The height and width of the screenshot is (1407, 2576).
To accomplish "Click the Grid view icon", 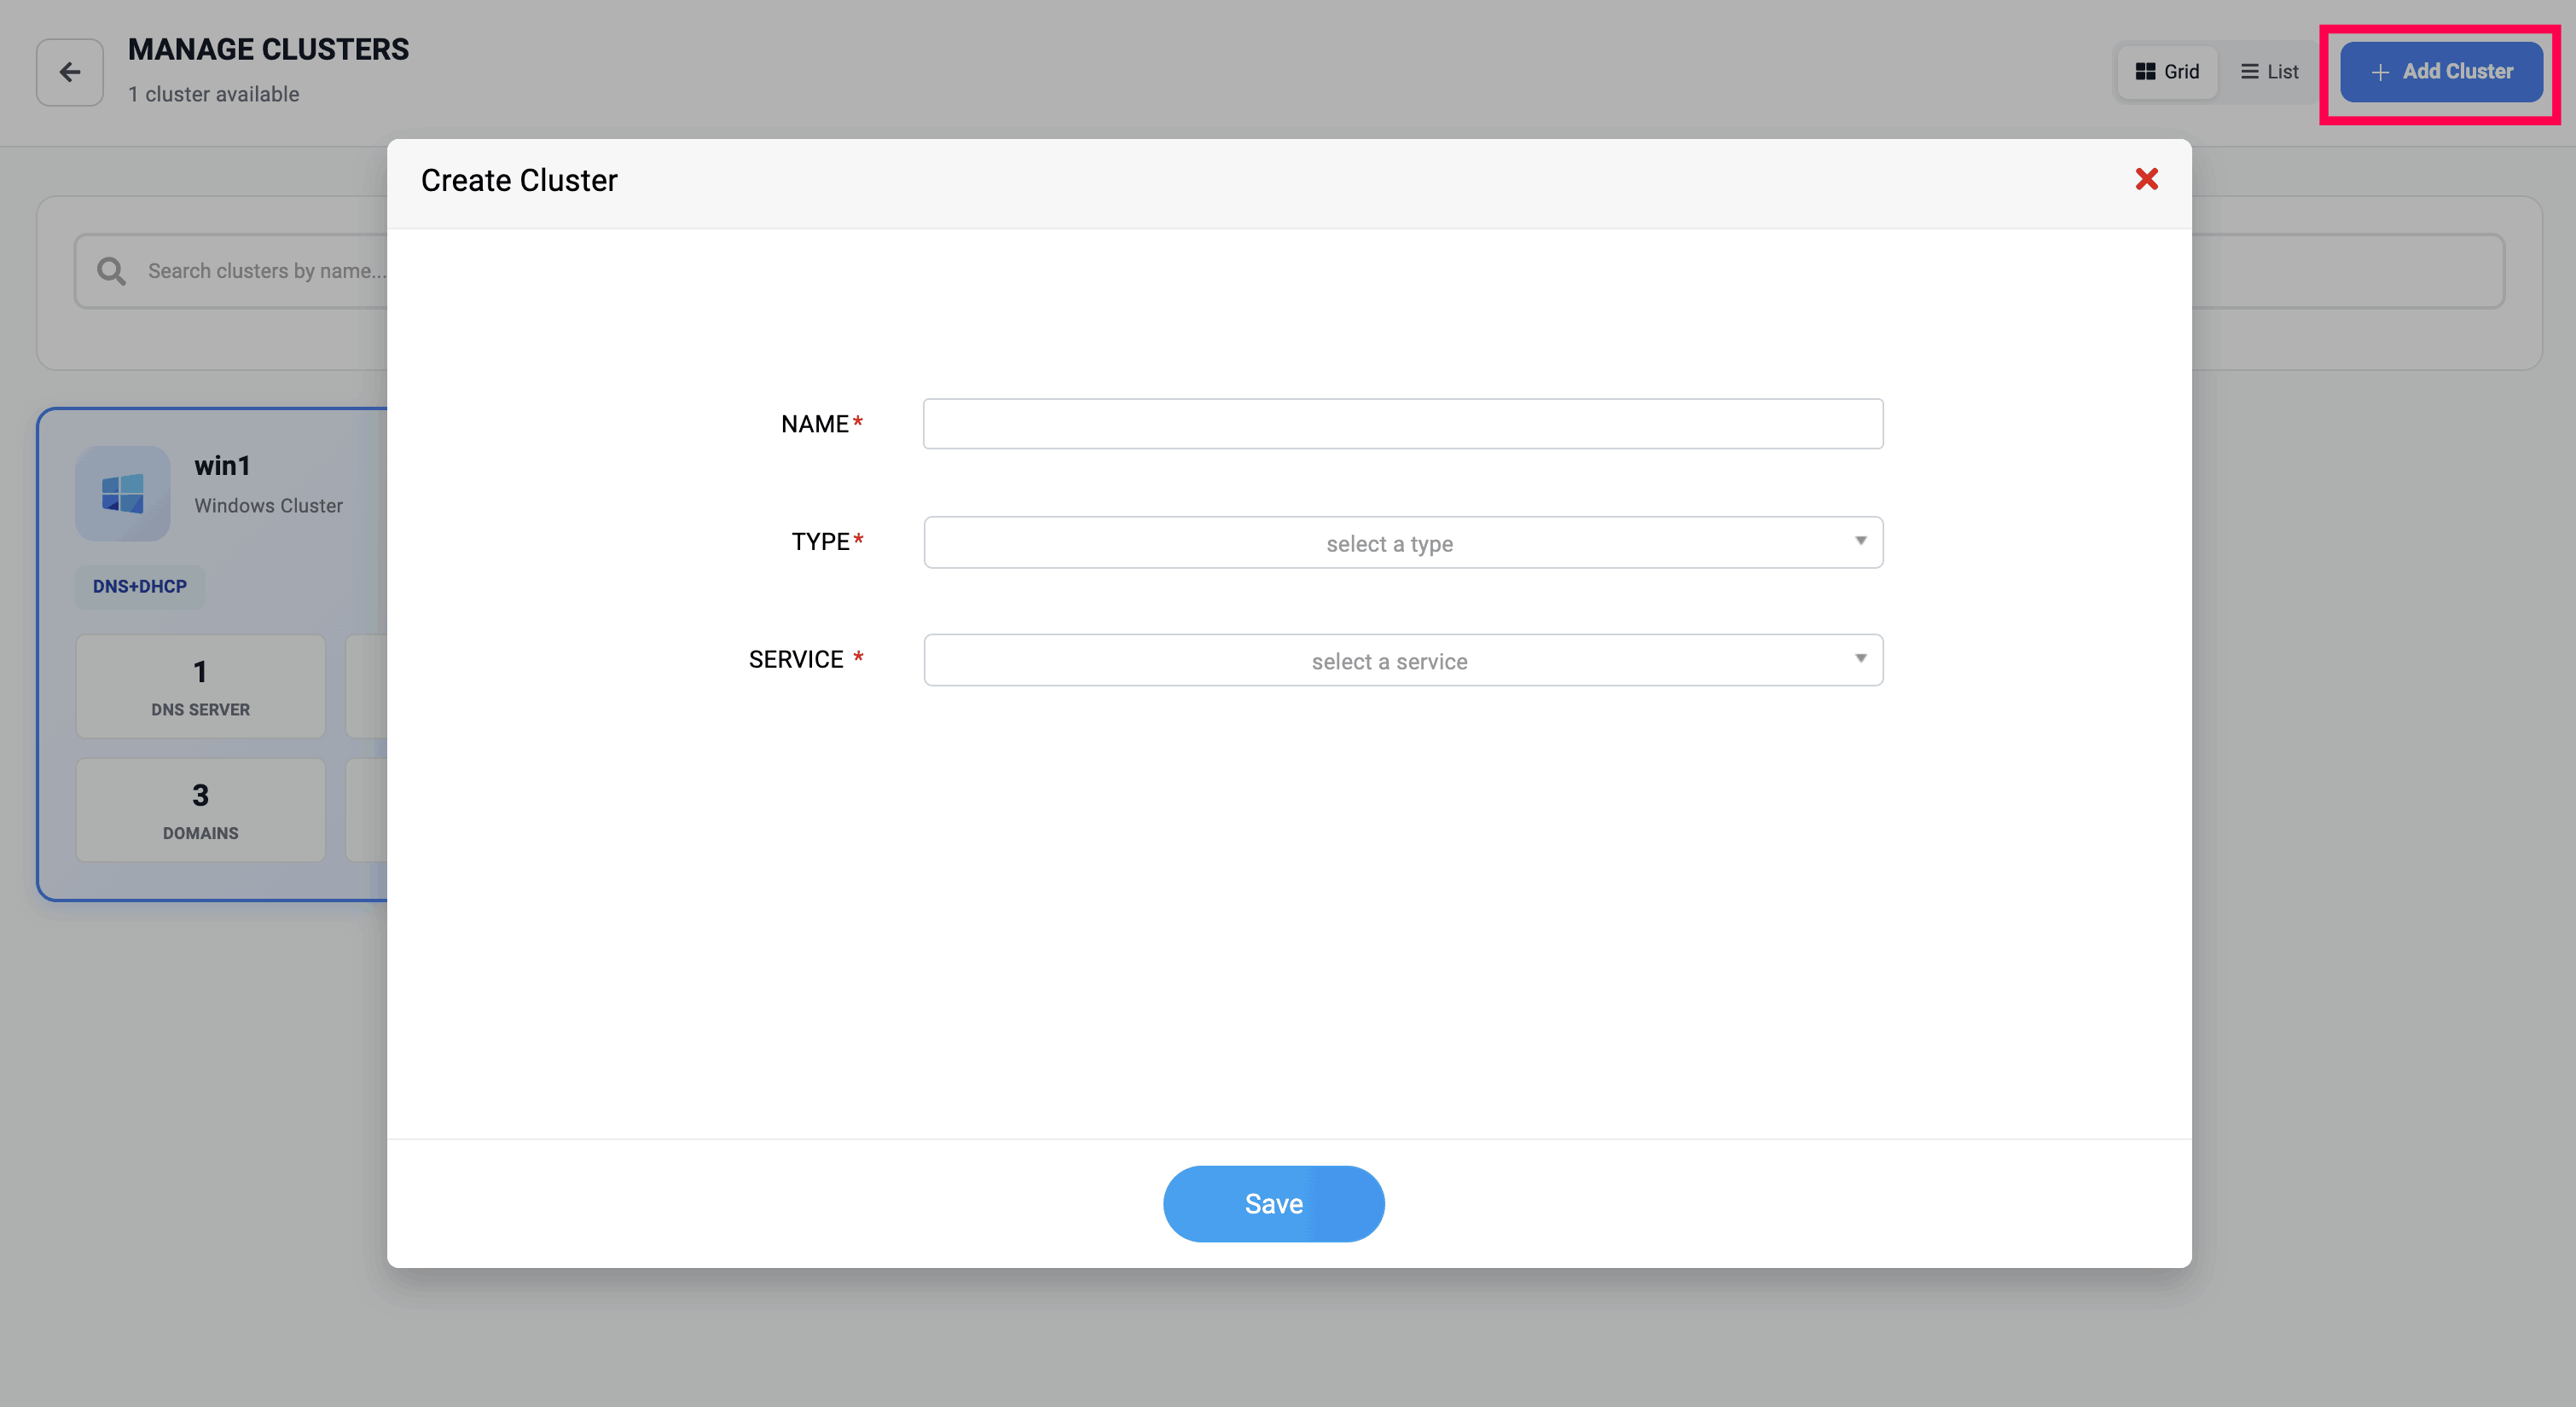I will pos(2145,72).
